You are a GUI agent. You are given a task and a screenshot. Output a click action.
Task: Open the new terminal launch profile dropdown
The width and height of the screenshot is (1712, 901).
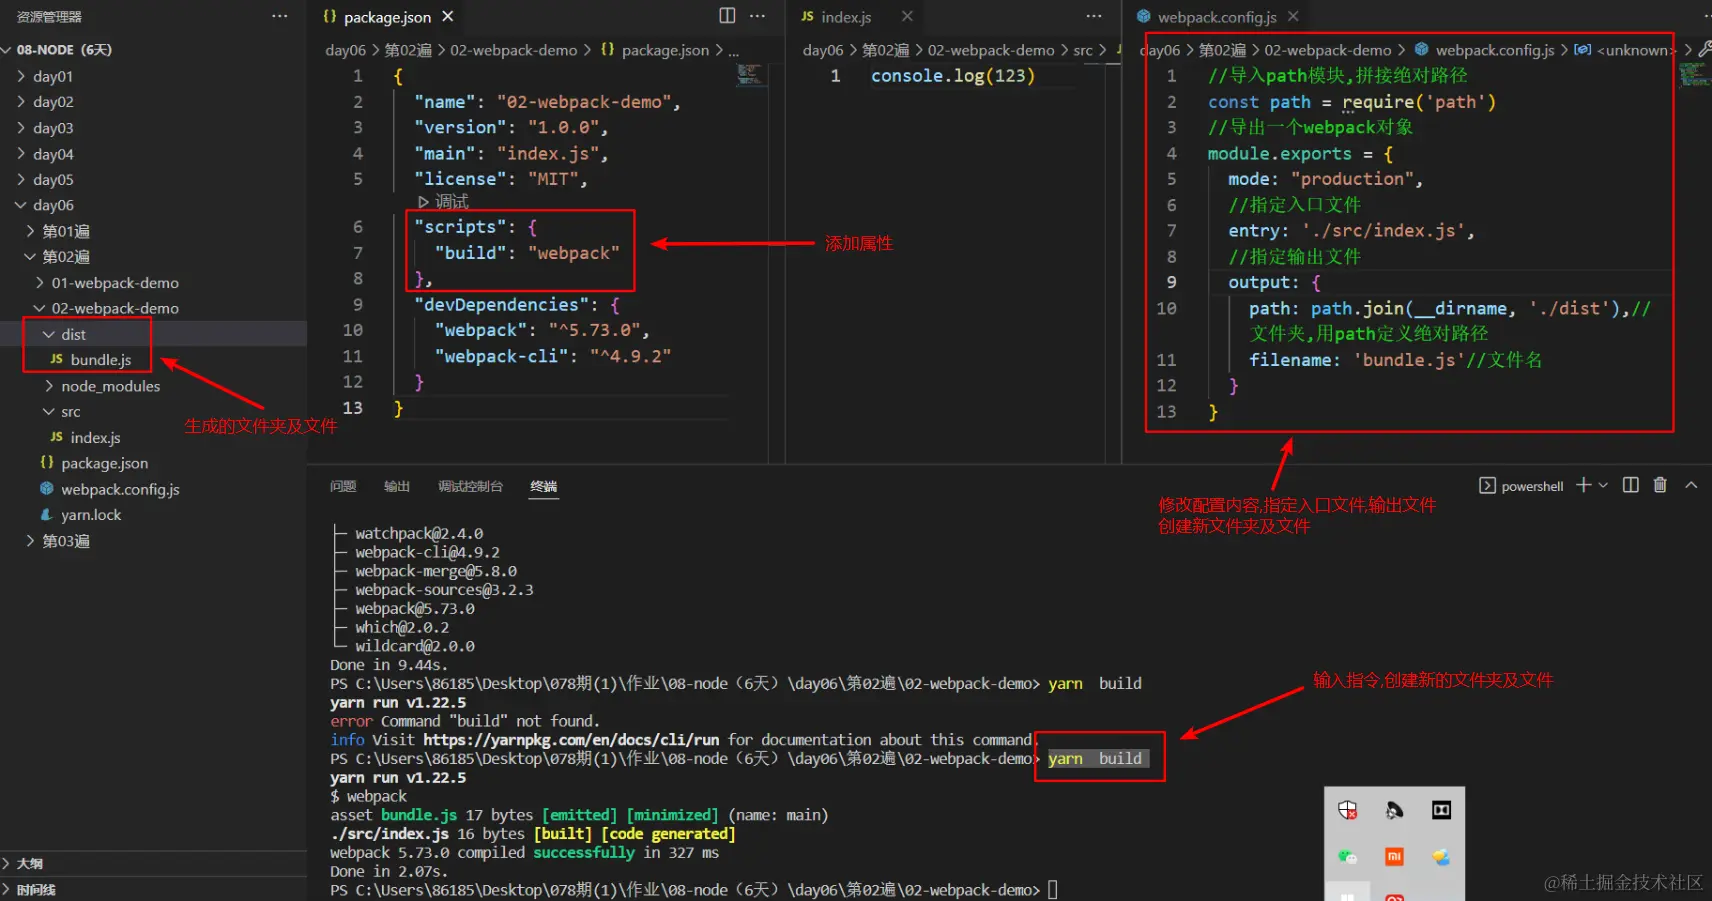click(x=1603, y=485)
